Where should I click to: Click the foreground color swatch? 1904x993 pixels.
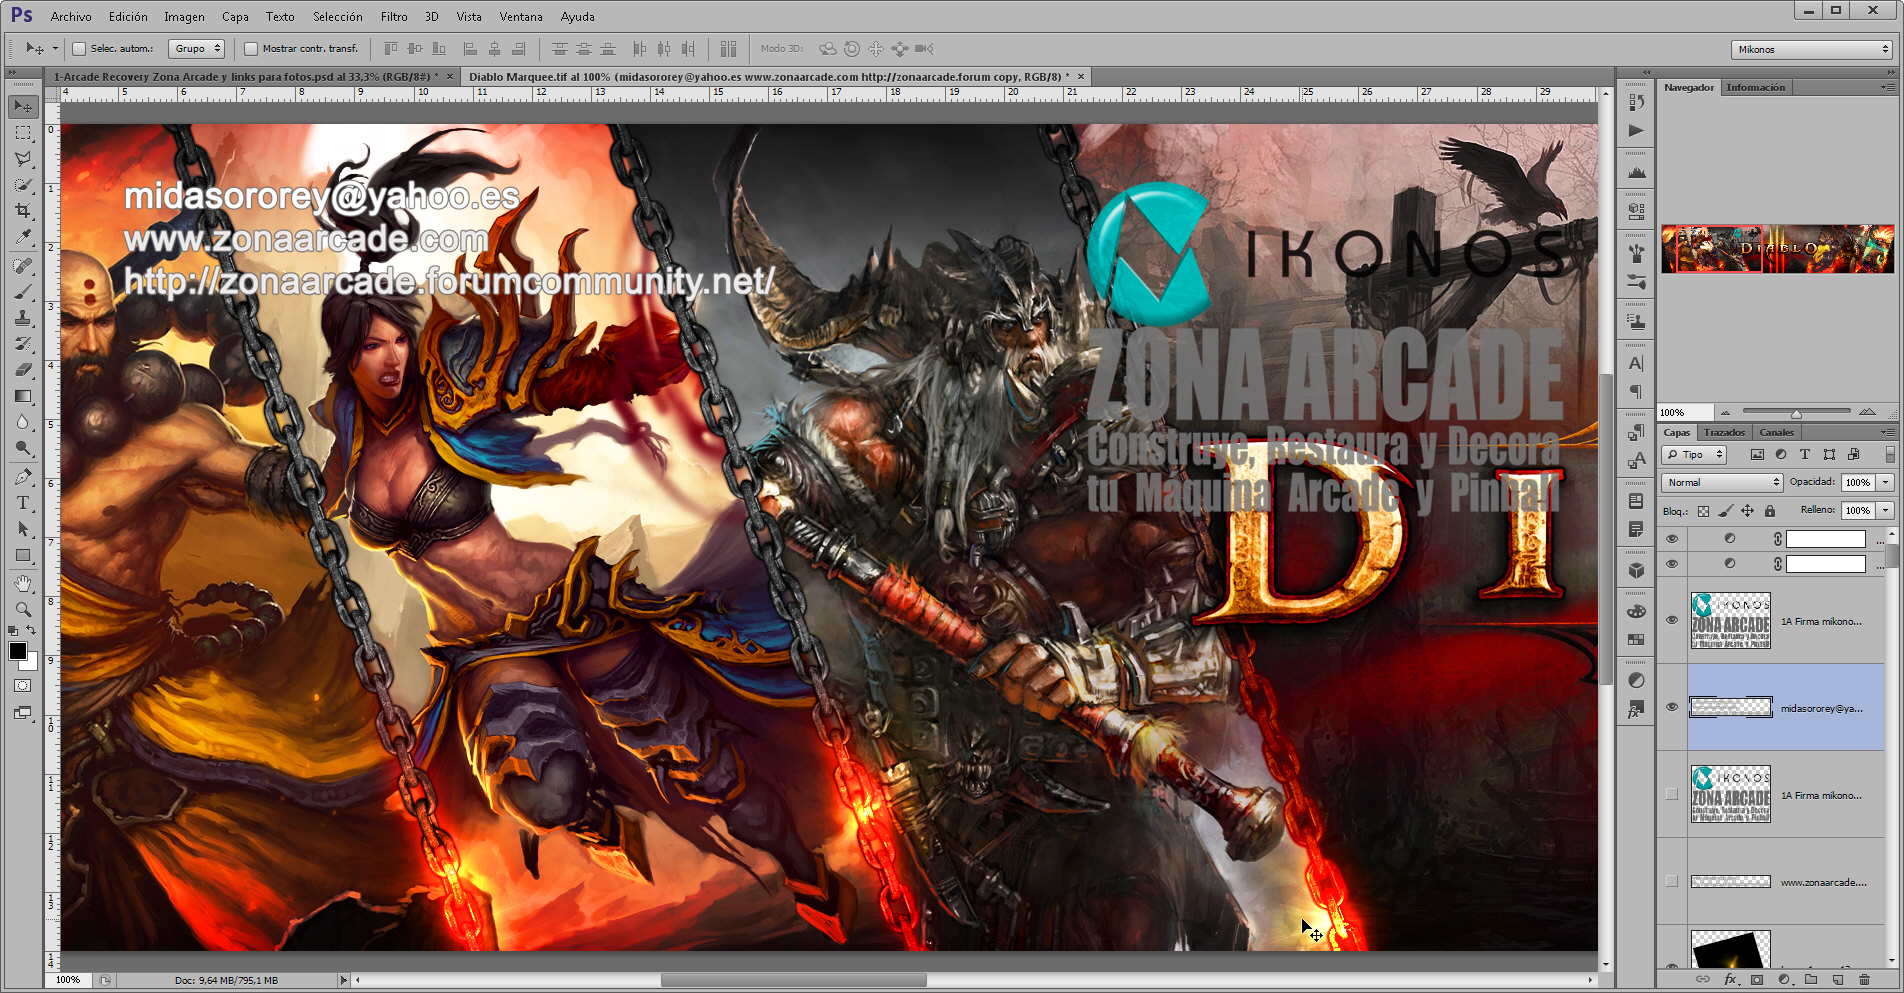pyautogui.click(x=18, y=651)
